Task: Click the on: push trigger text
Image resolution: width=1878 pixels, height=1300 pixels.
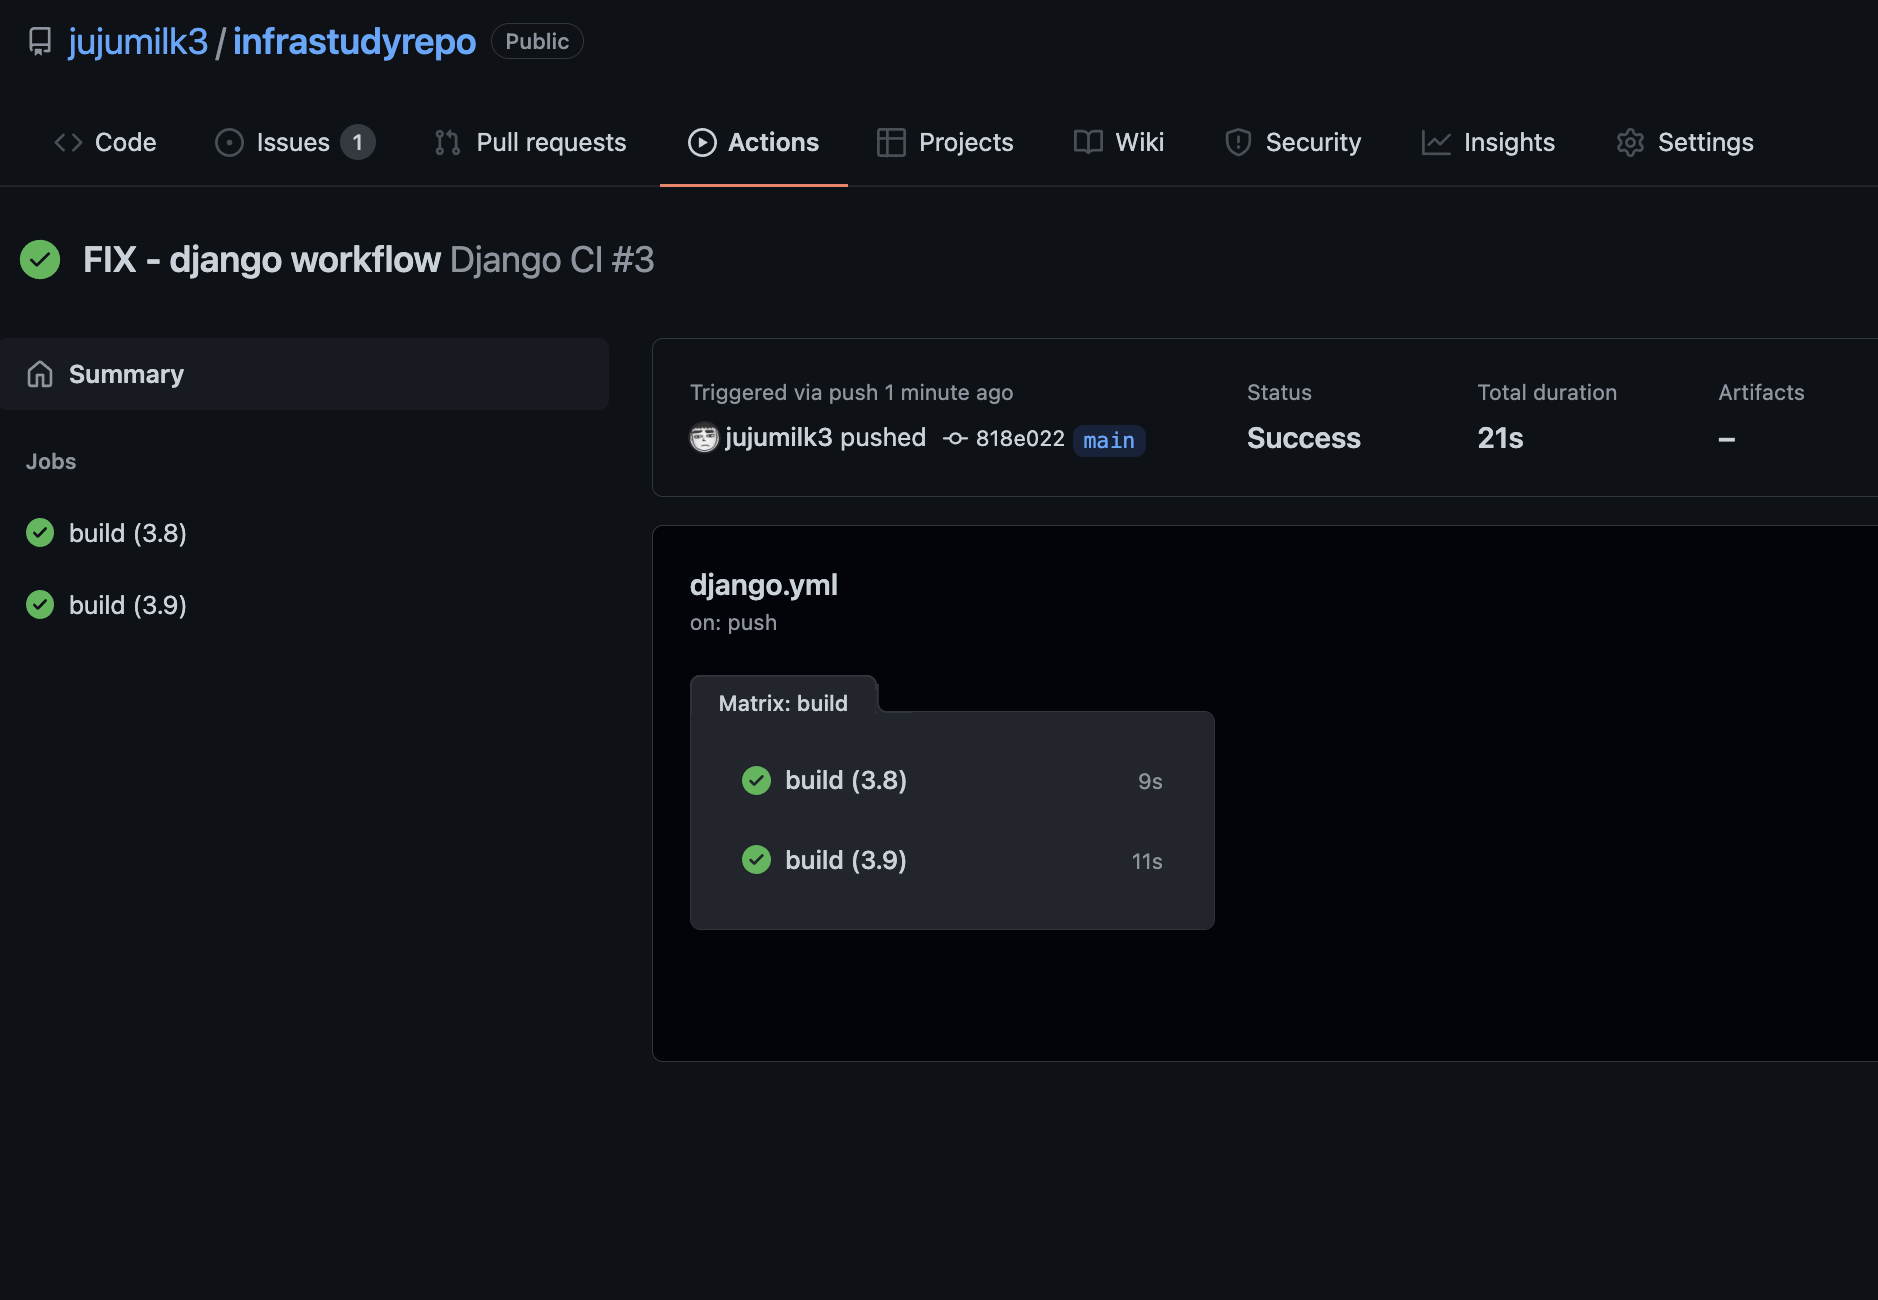Action: click(x=733, y=622)
